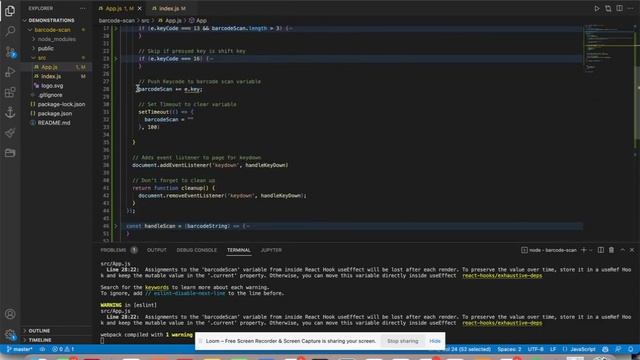Viewport: 640px width, 360px height.
Task: Open Explorer views and more actions ellipsis
Action: point(83,8)
